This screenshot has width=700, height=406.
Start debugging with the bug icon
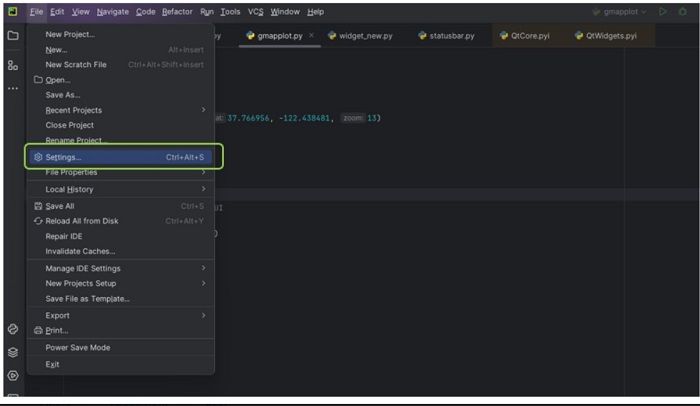click(683, 12)
